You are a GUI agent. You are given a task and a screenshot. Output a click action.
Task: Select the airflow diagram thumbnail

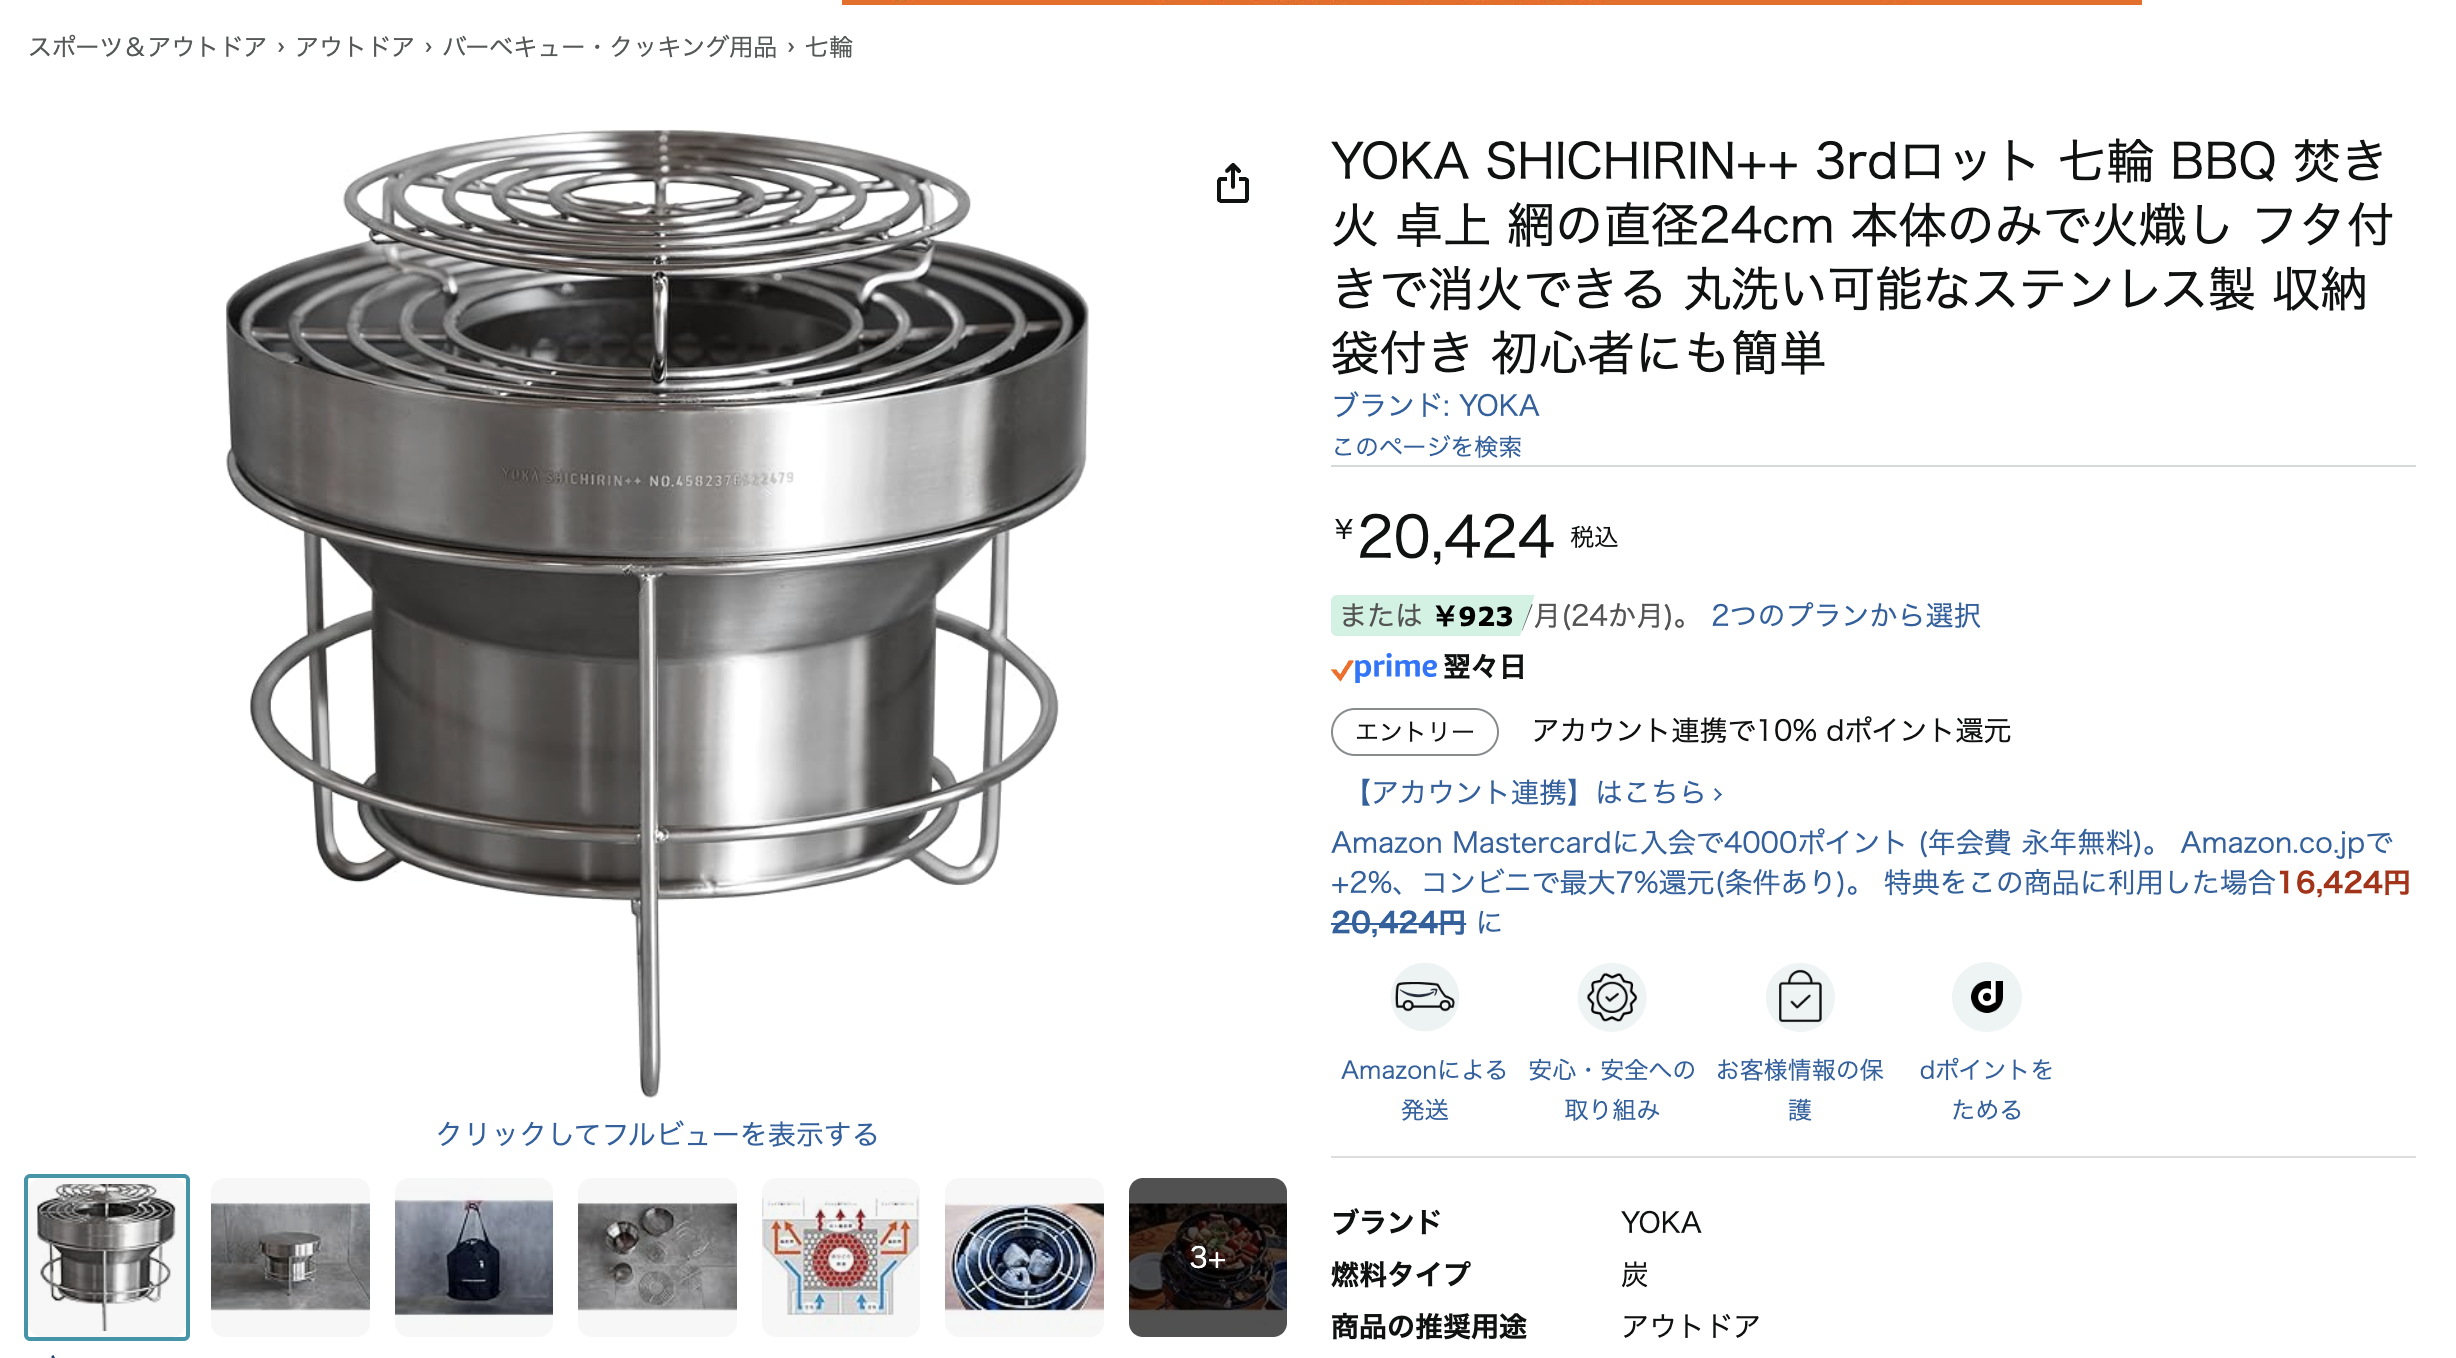(841, 1257)
